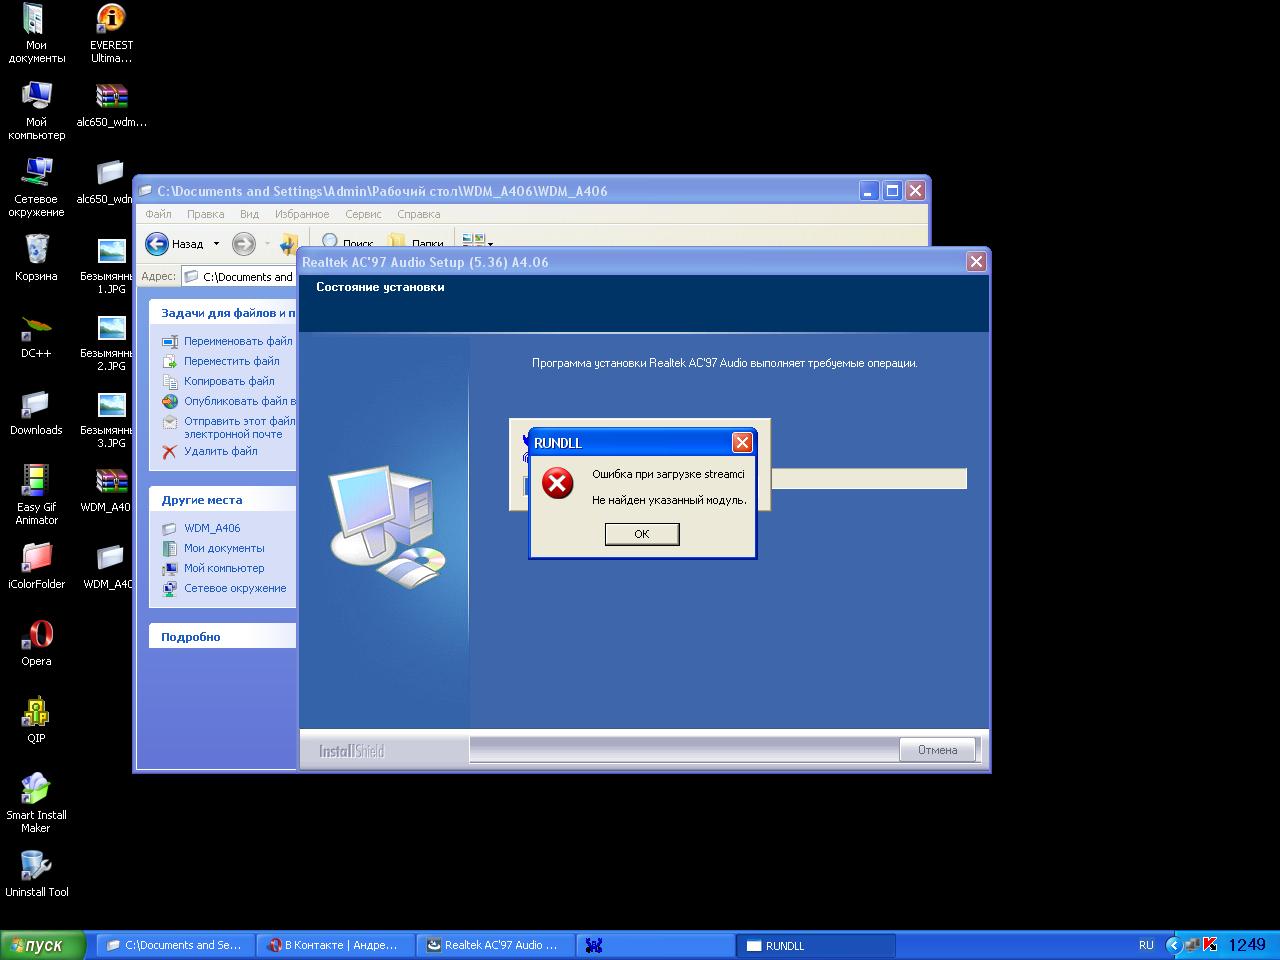Select the Uninstall Tool desktop icon
The width and height of the screenshot is (1280, 960).
click(x=36, y=874)
